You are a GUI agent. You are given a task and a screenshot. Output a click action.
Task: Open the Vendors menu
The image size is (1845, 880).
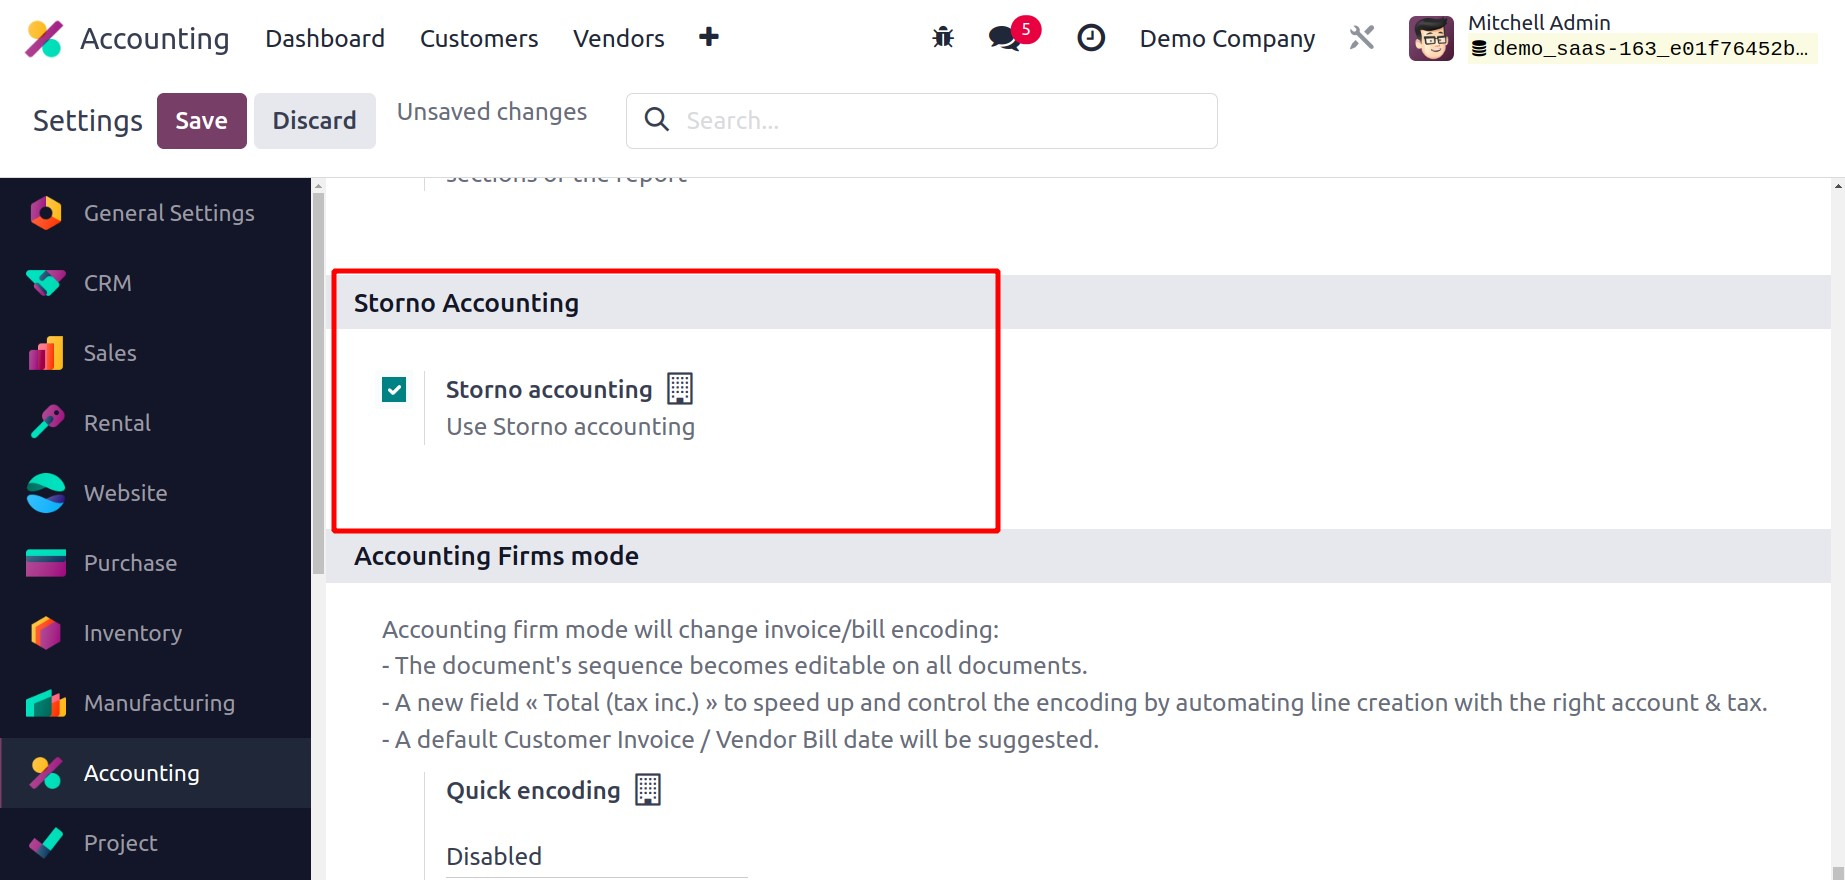tap(618, 39)
